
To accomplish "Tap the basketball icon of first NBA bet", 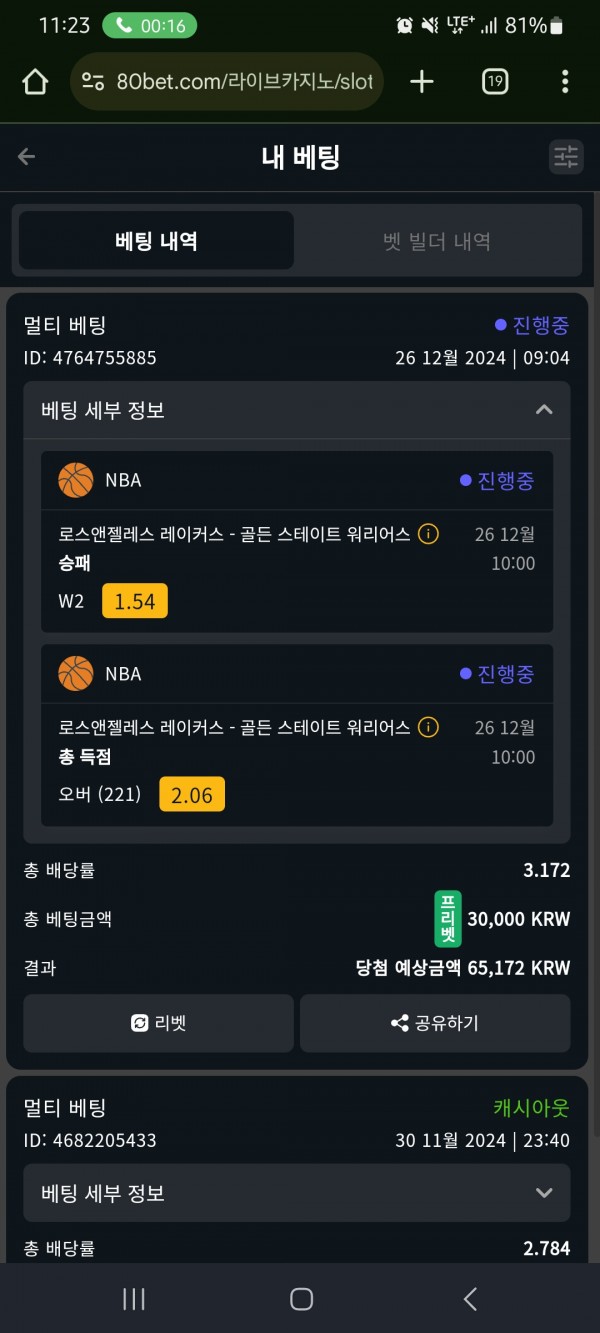I will pos(76,480).
